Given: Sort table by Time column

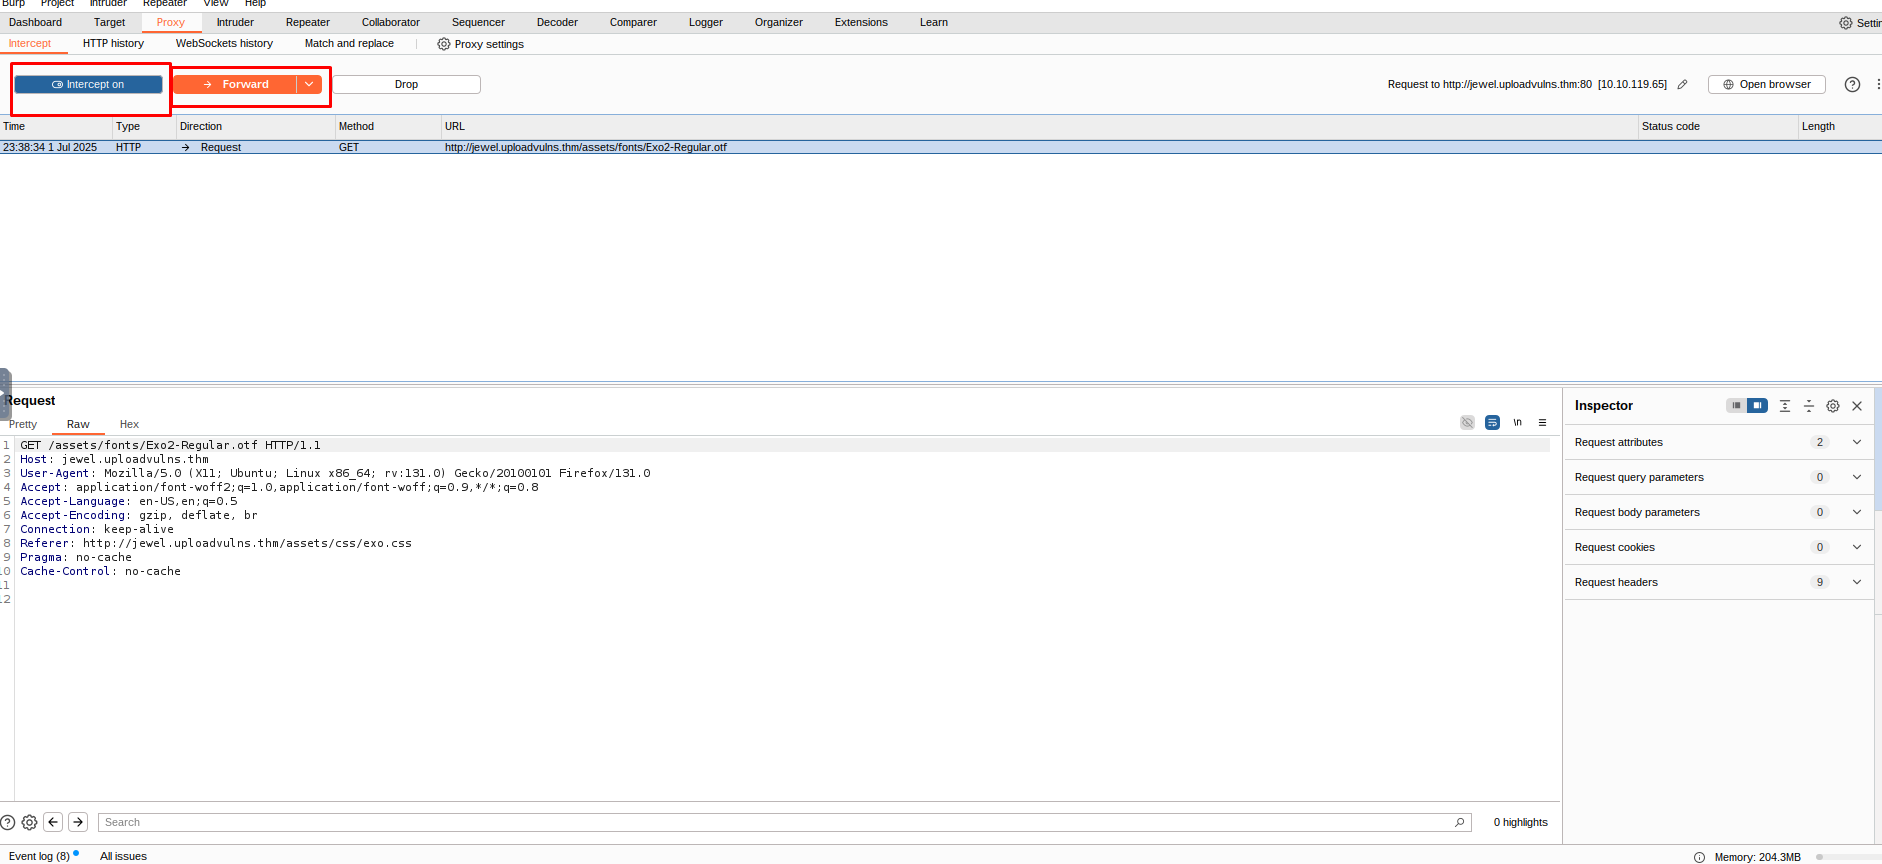Looking at the screenshot, I should (56, 127).
